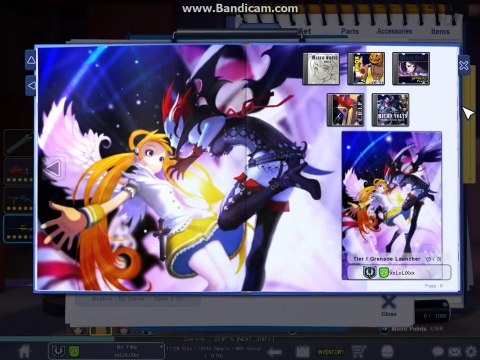Open the purple-haired girl album cover thumbnail

[411, 69]
